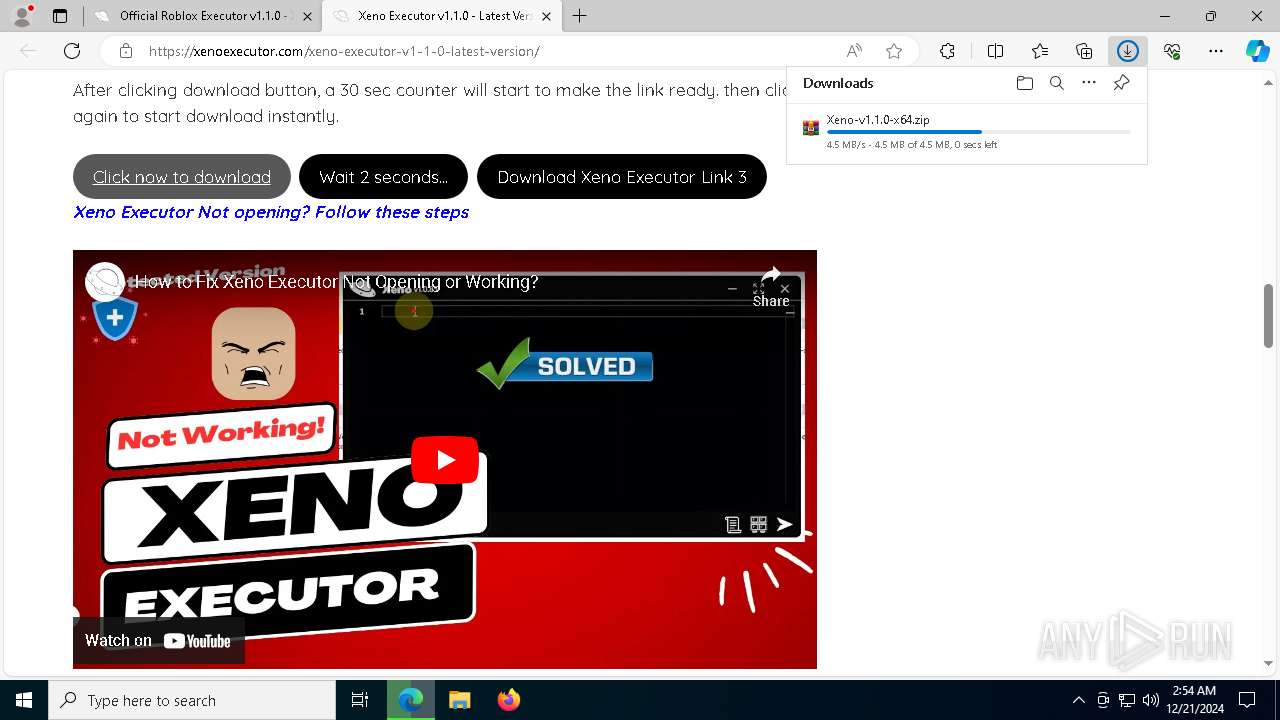Show hidden tray icons
Image resolution: width=1280 pixels, height=720 pixels.
1078,700
